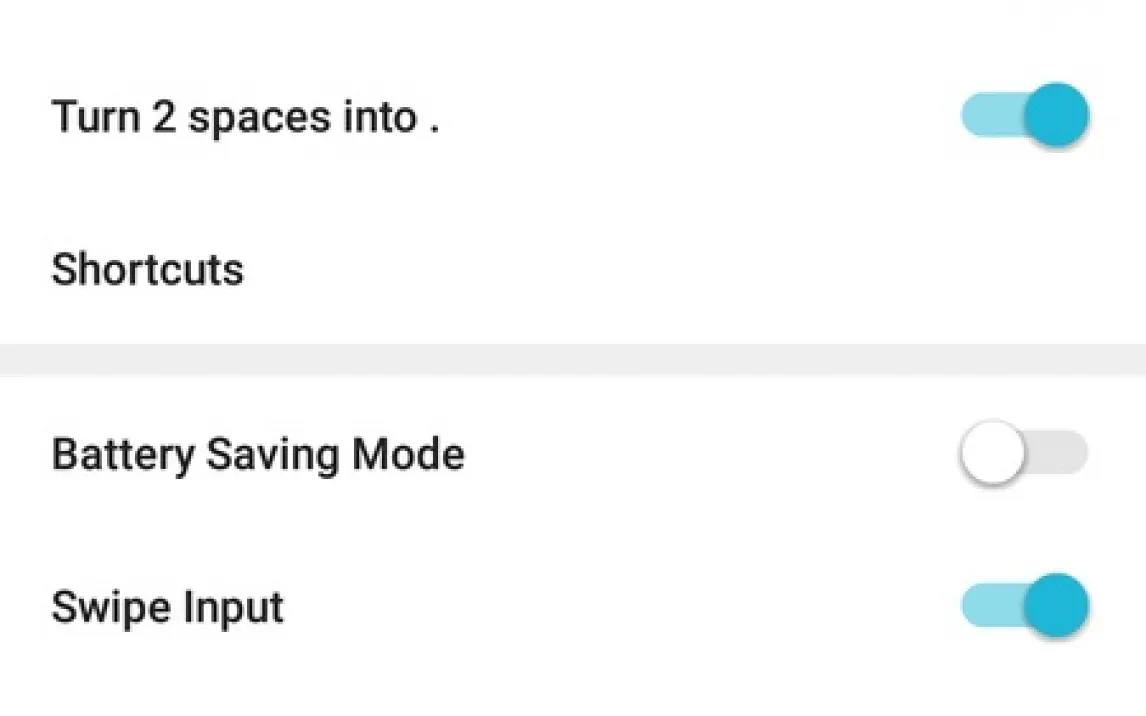Click light-blue track of Turn 2 spaces toggle

pyautogui.click(x=983, y=116)
